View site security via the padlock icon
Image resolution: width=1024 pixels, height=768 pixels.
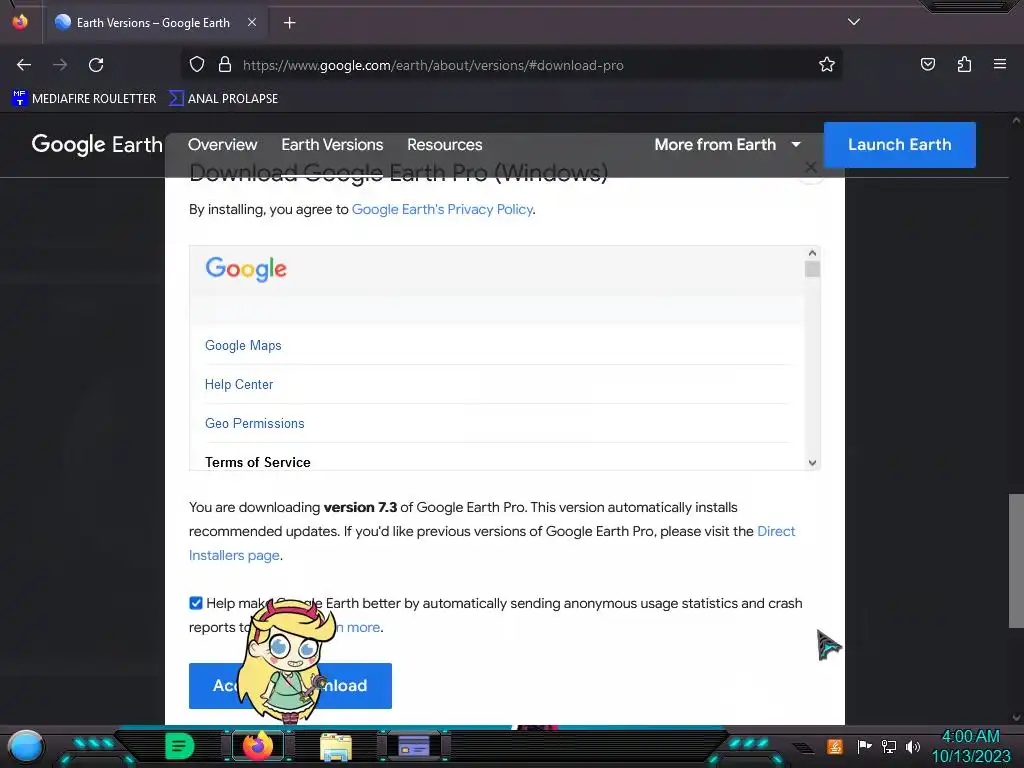click(225, 65)
